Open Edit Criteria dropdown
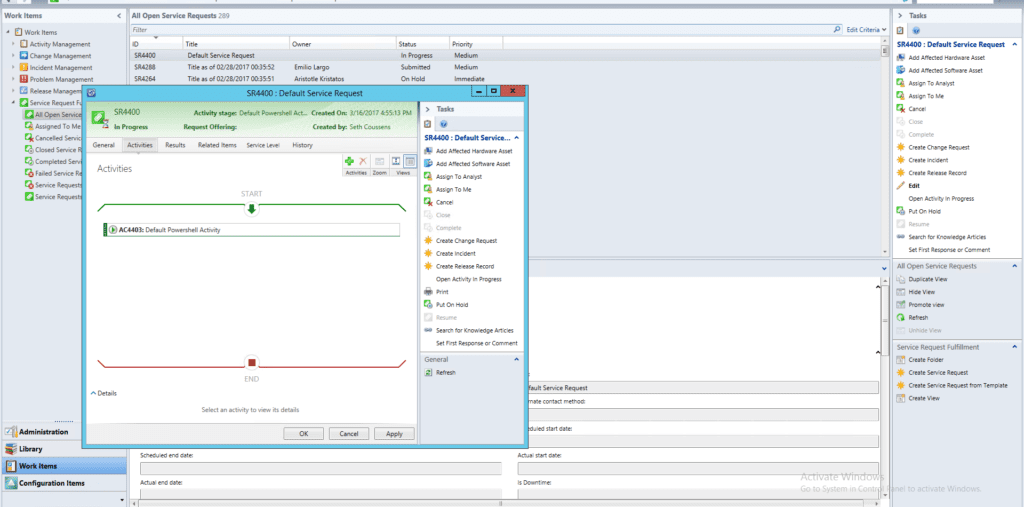The width and height of the screenshot is (1024, 507). [867, 30]
